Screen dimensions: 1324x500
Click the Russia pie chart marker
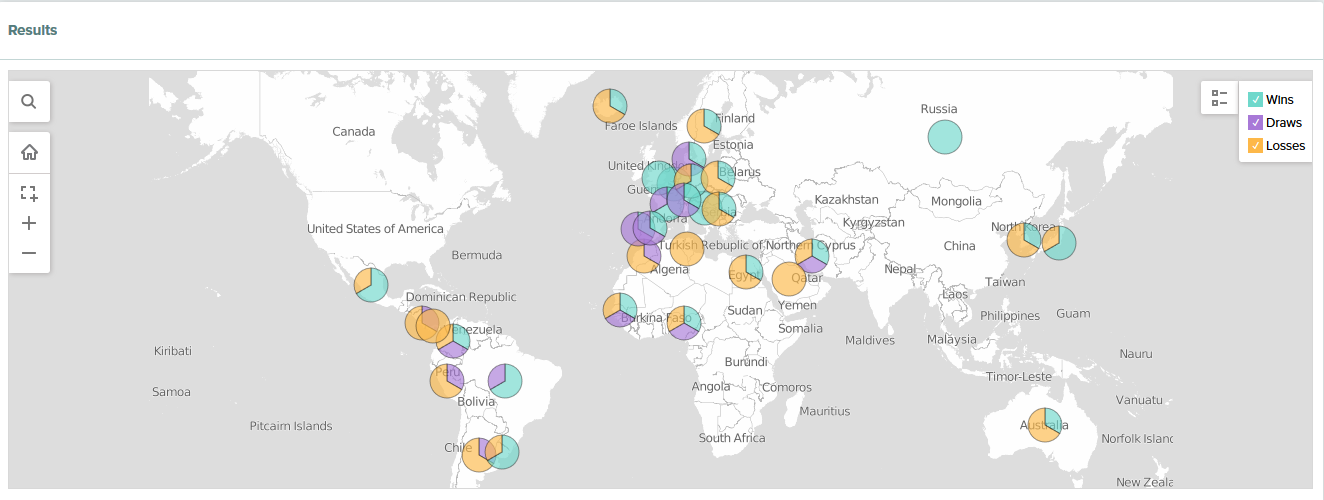944,137
